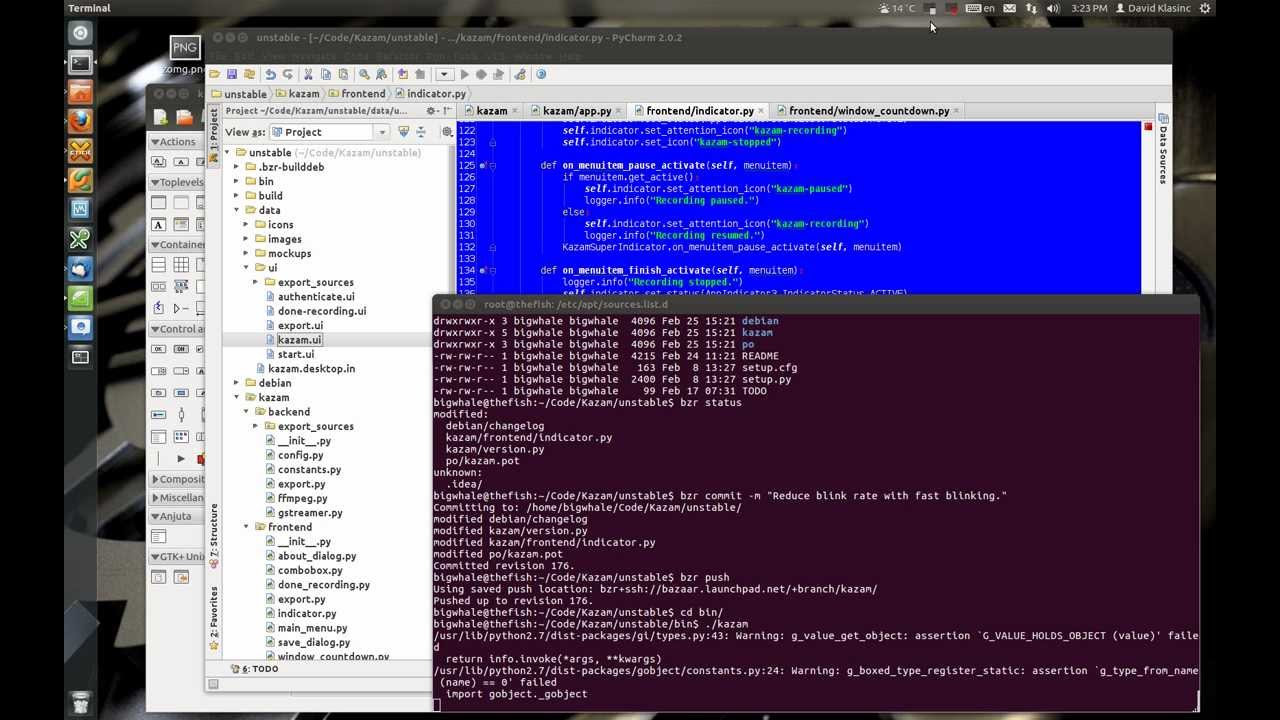Expand the Anjuta section in Glade palette
Viewport: 1280px width, 720px height.
[156, 516]
